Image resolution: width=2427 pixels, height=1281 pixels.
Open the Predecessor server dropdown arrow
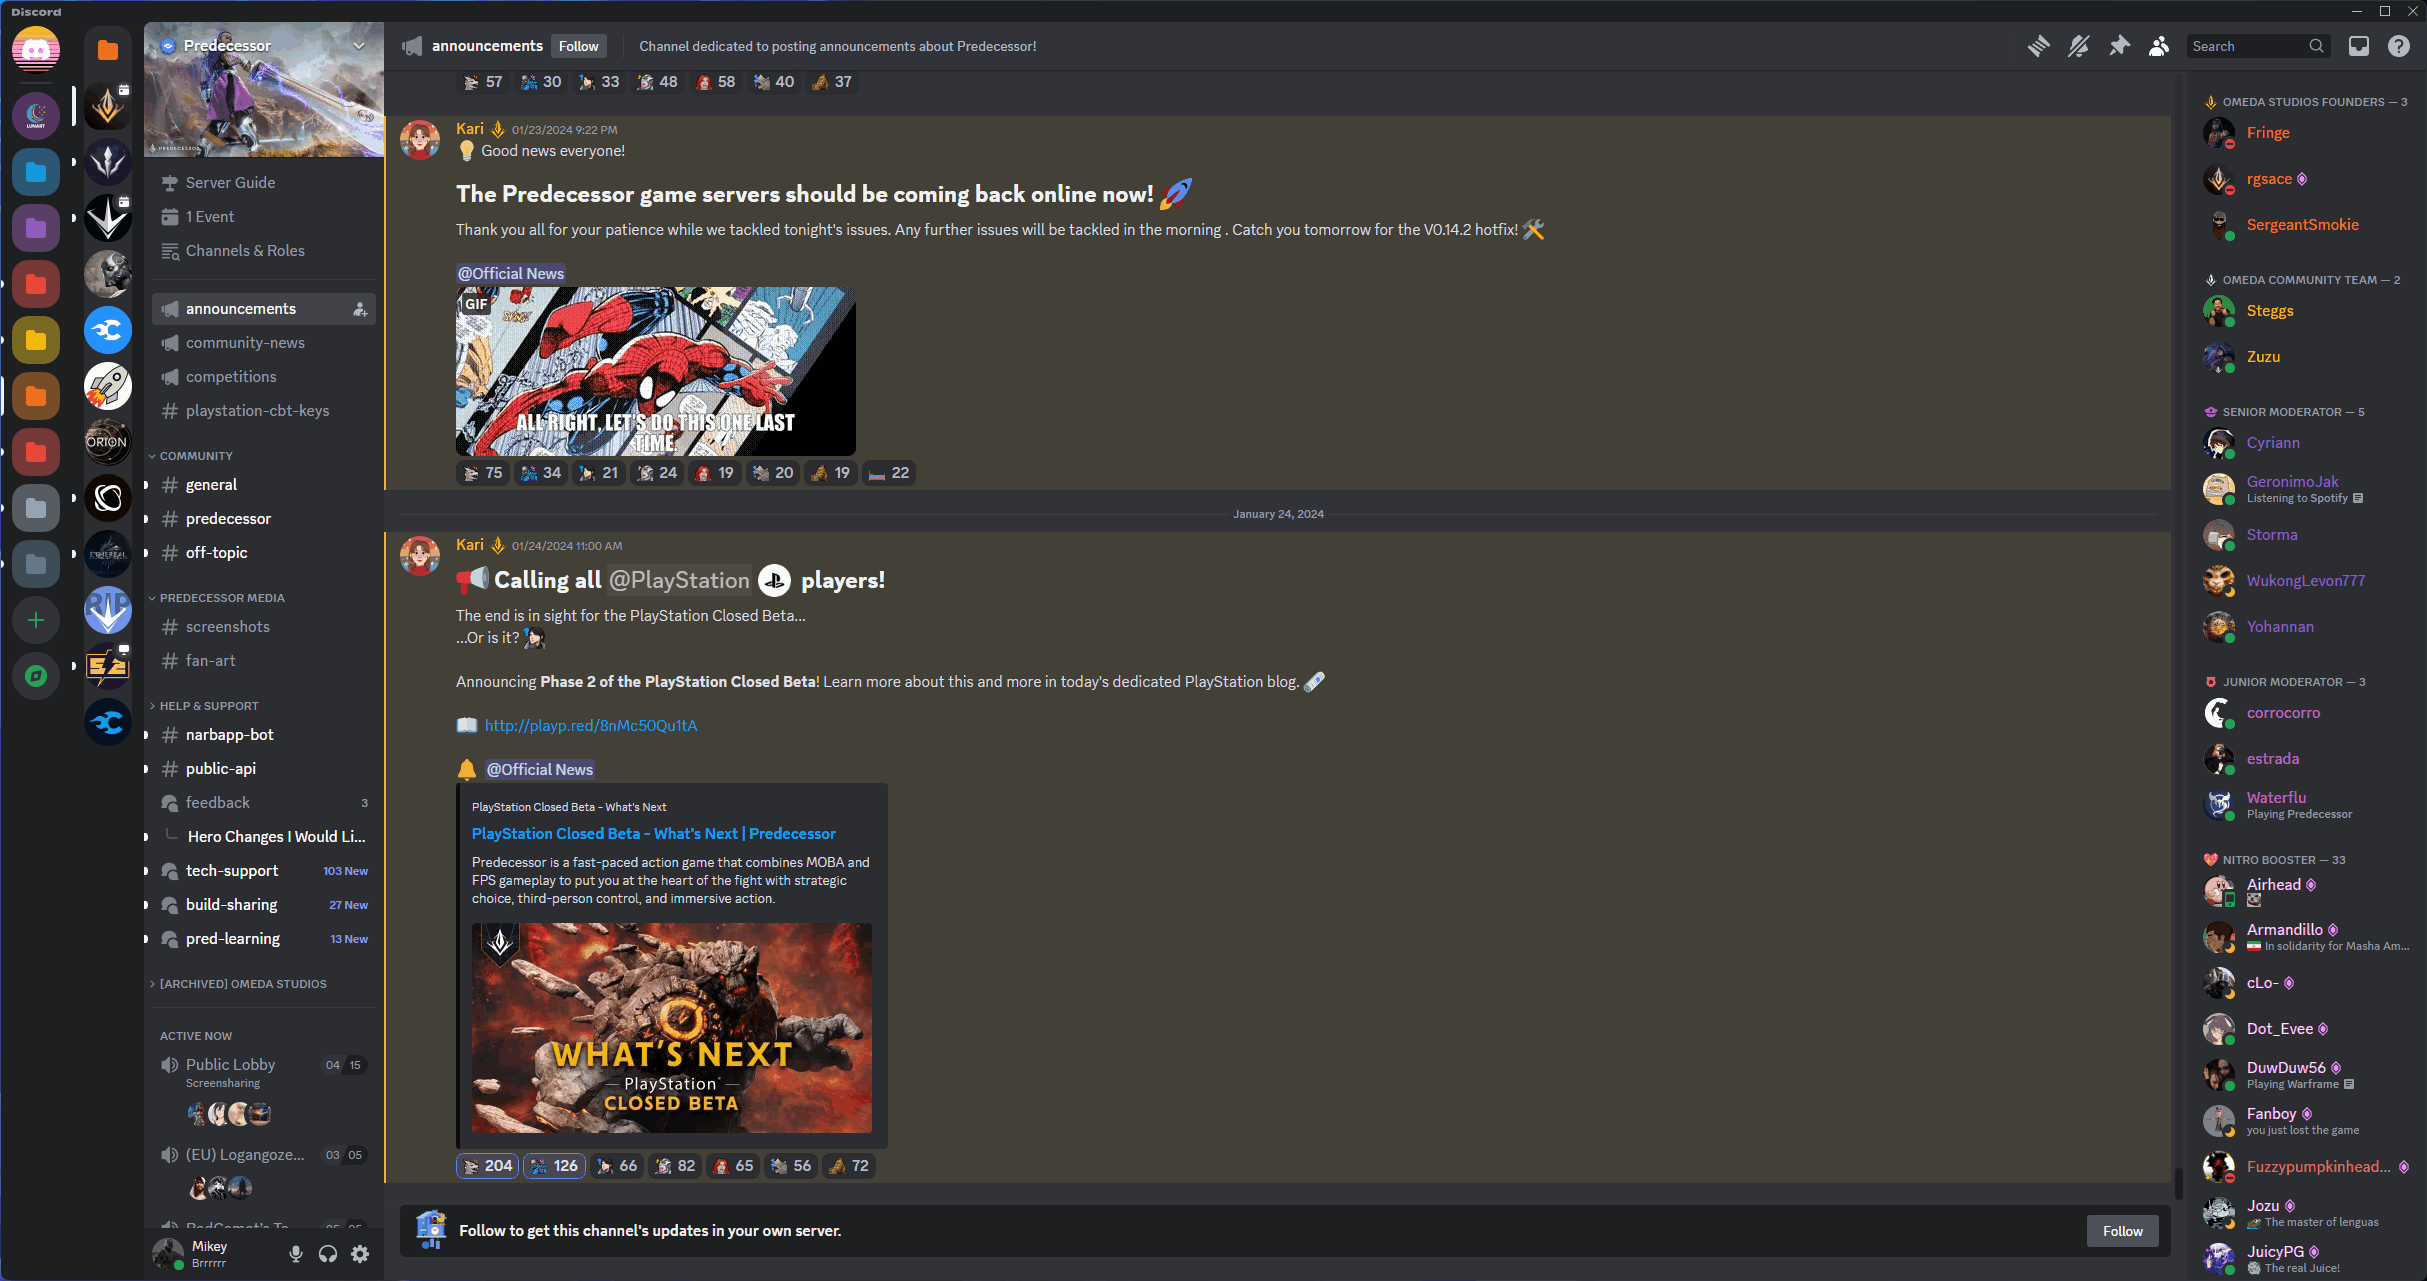[359, 46]
